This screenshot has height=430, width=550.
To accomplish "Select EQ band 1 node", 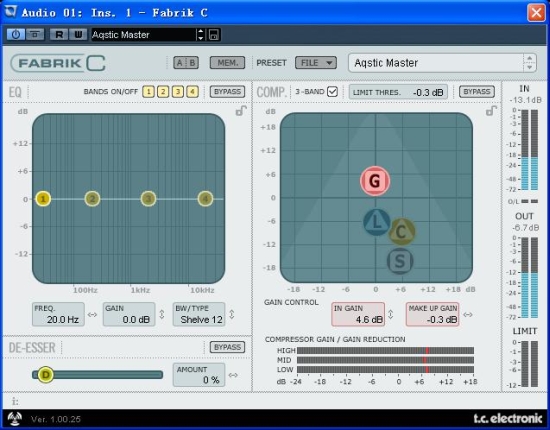I will 43,199.
